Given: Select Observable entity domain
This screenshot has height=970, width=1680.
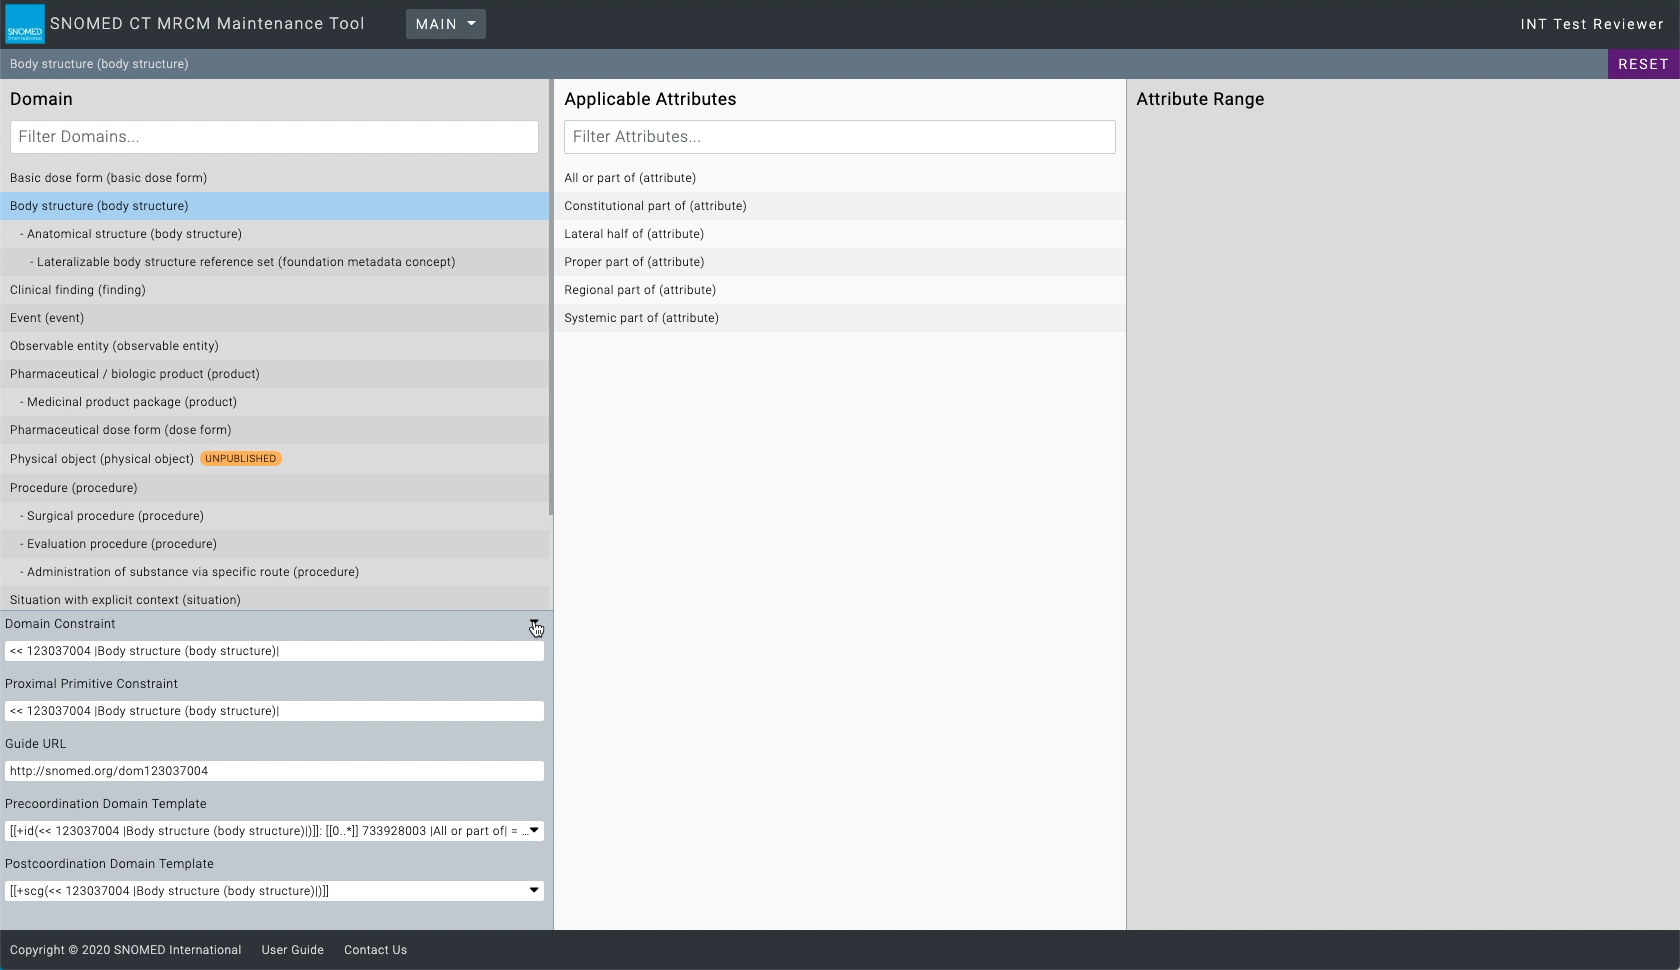Looking at the screenshot, I should (274, 346).
